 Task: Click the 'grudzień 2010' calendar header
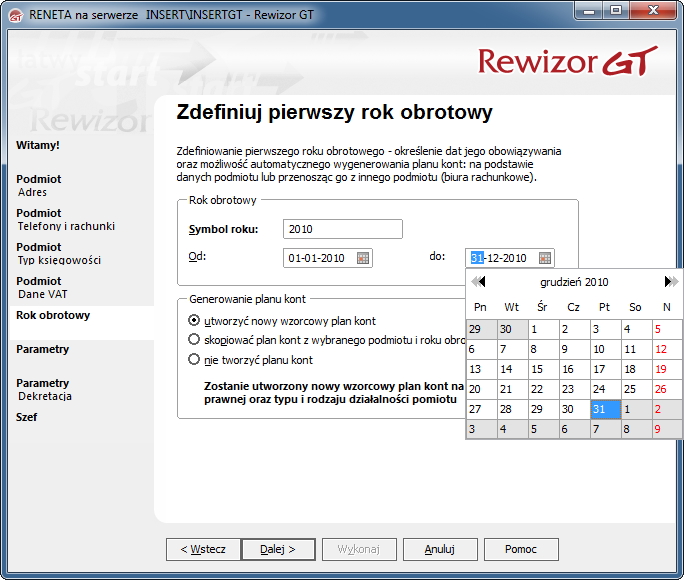(x=574, y=282)
